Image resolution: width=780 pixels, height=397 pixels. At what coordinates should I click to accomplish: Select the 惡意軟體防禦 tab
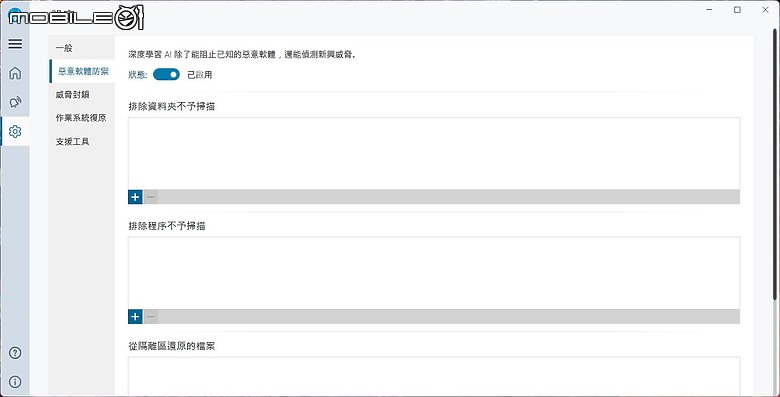click(x=82, y=71)
